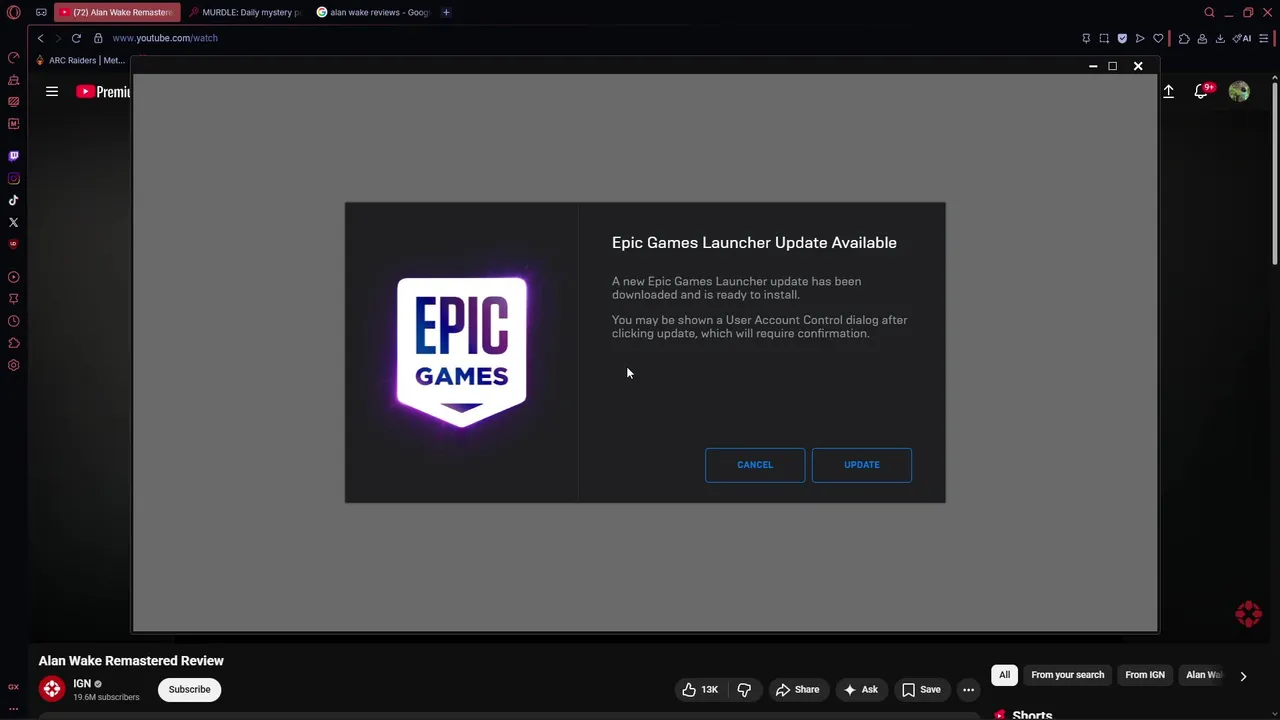Open Twitch in the sidebar

tap(13, 156)
